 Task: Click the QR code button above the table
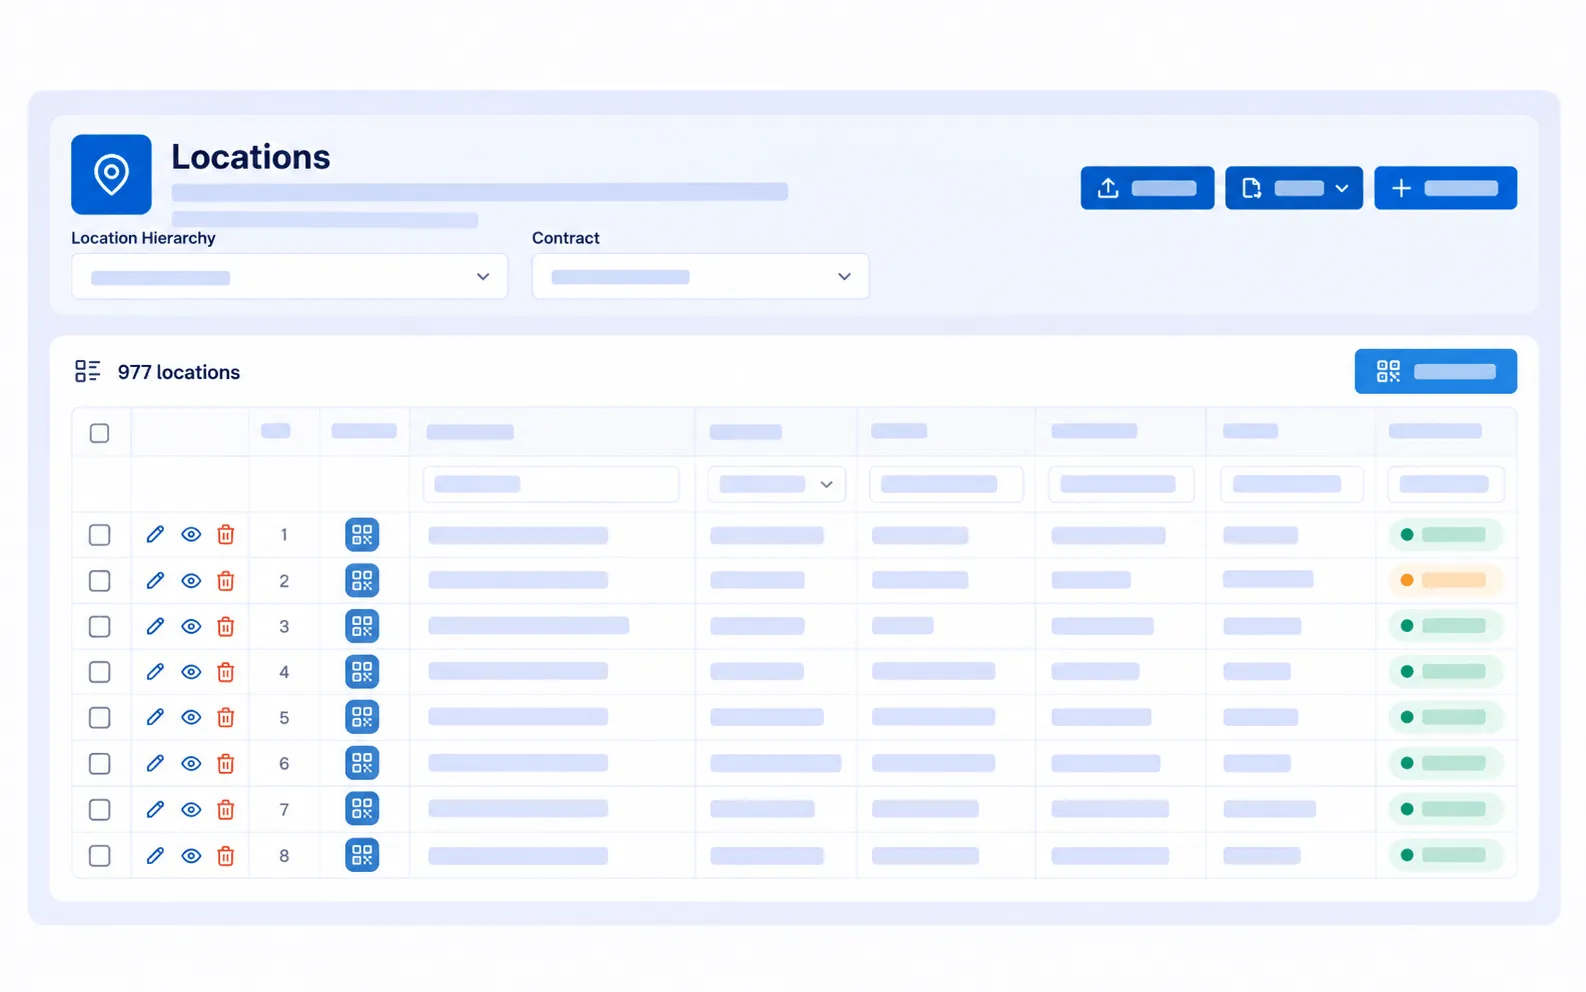click(x=1436, y=372)
